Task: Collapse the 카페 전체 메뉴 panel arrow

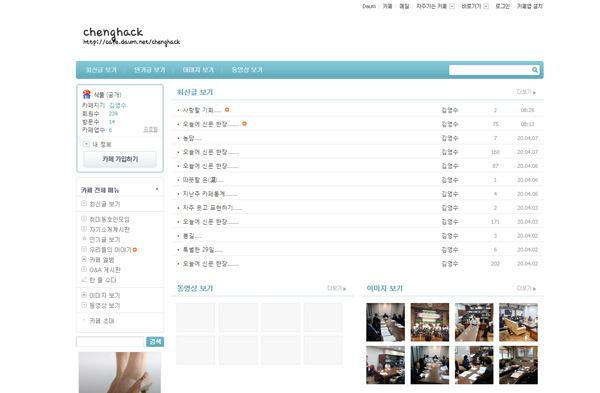Action: pos(157,189)
